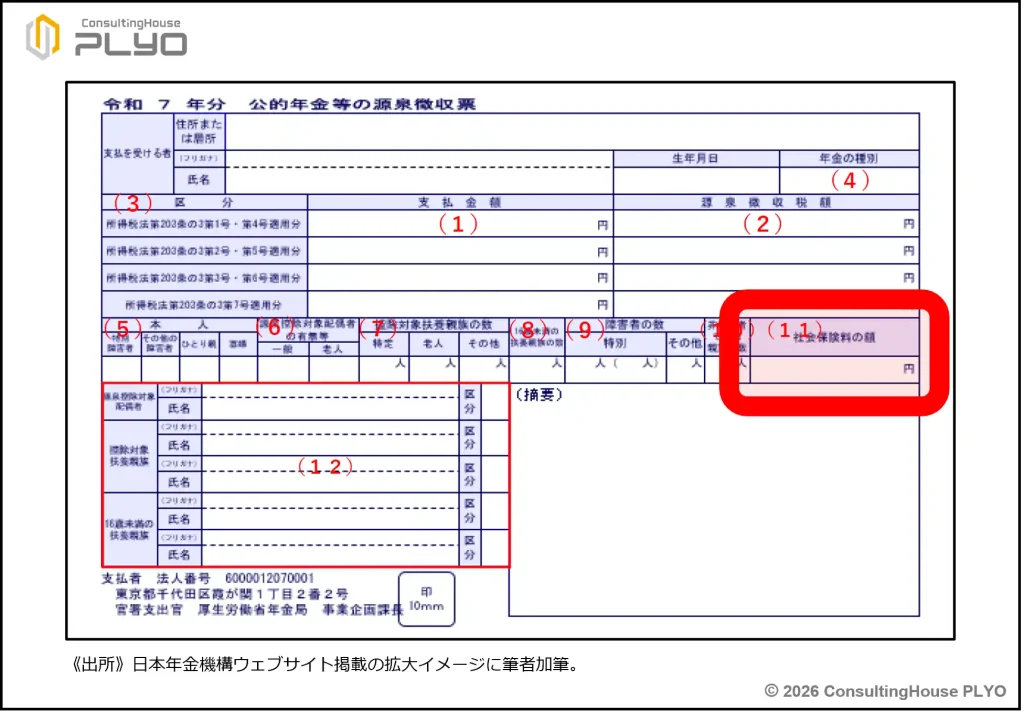Click the 印 10mm seal box
The width and height of the screenshot is (1024, 712).
point(426,599)
